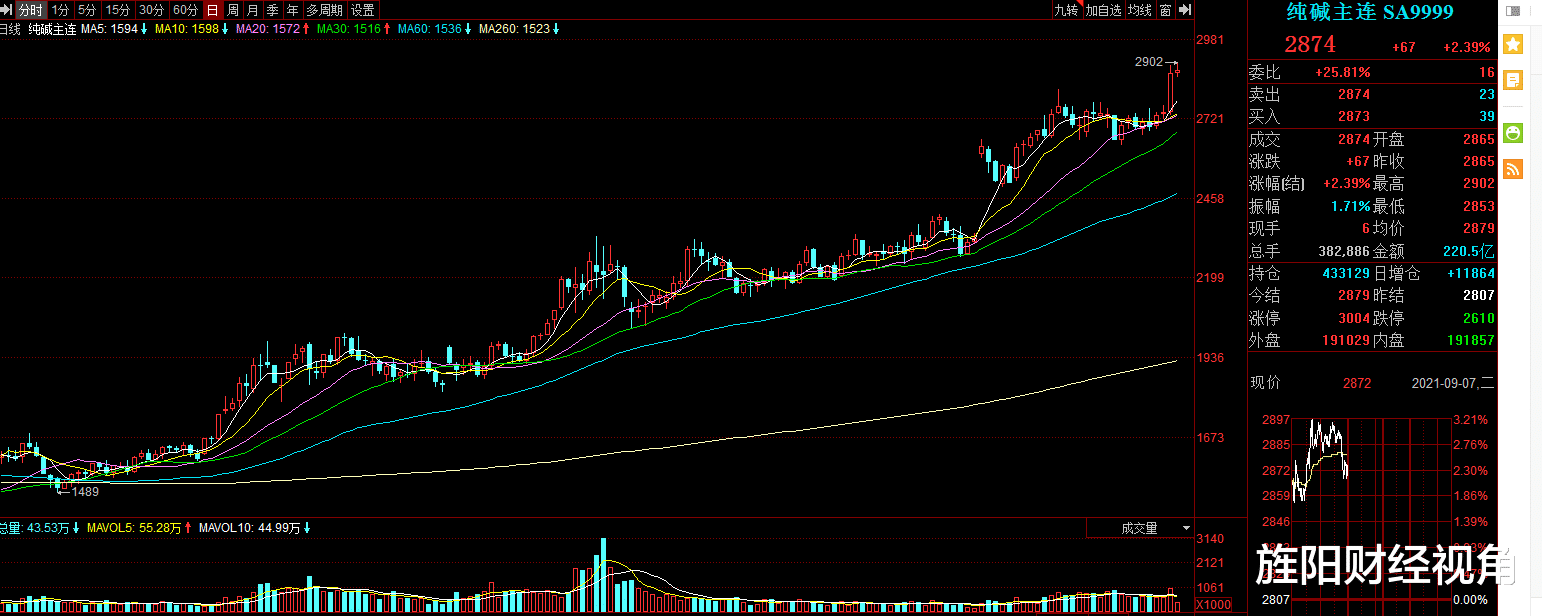Click the 涨停 3004 limit-up value
Viewport: 1542px width, 616px height.
[1354, 318]
